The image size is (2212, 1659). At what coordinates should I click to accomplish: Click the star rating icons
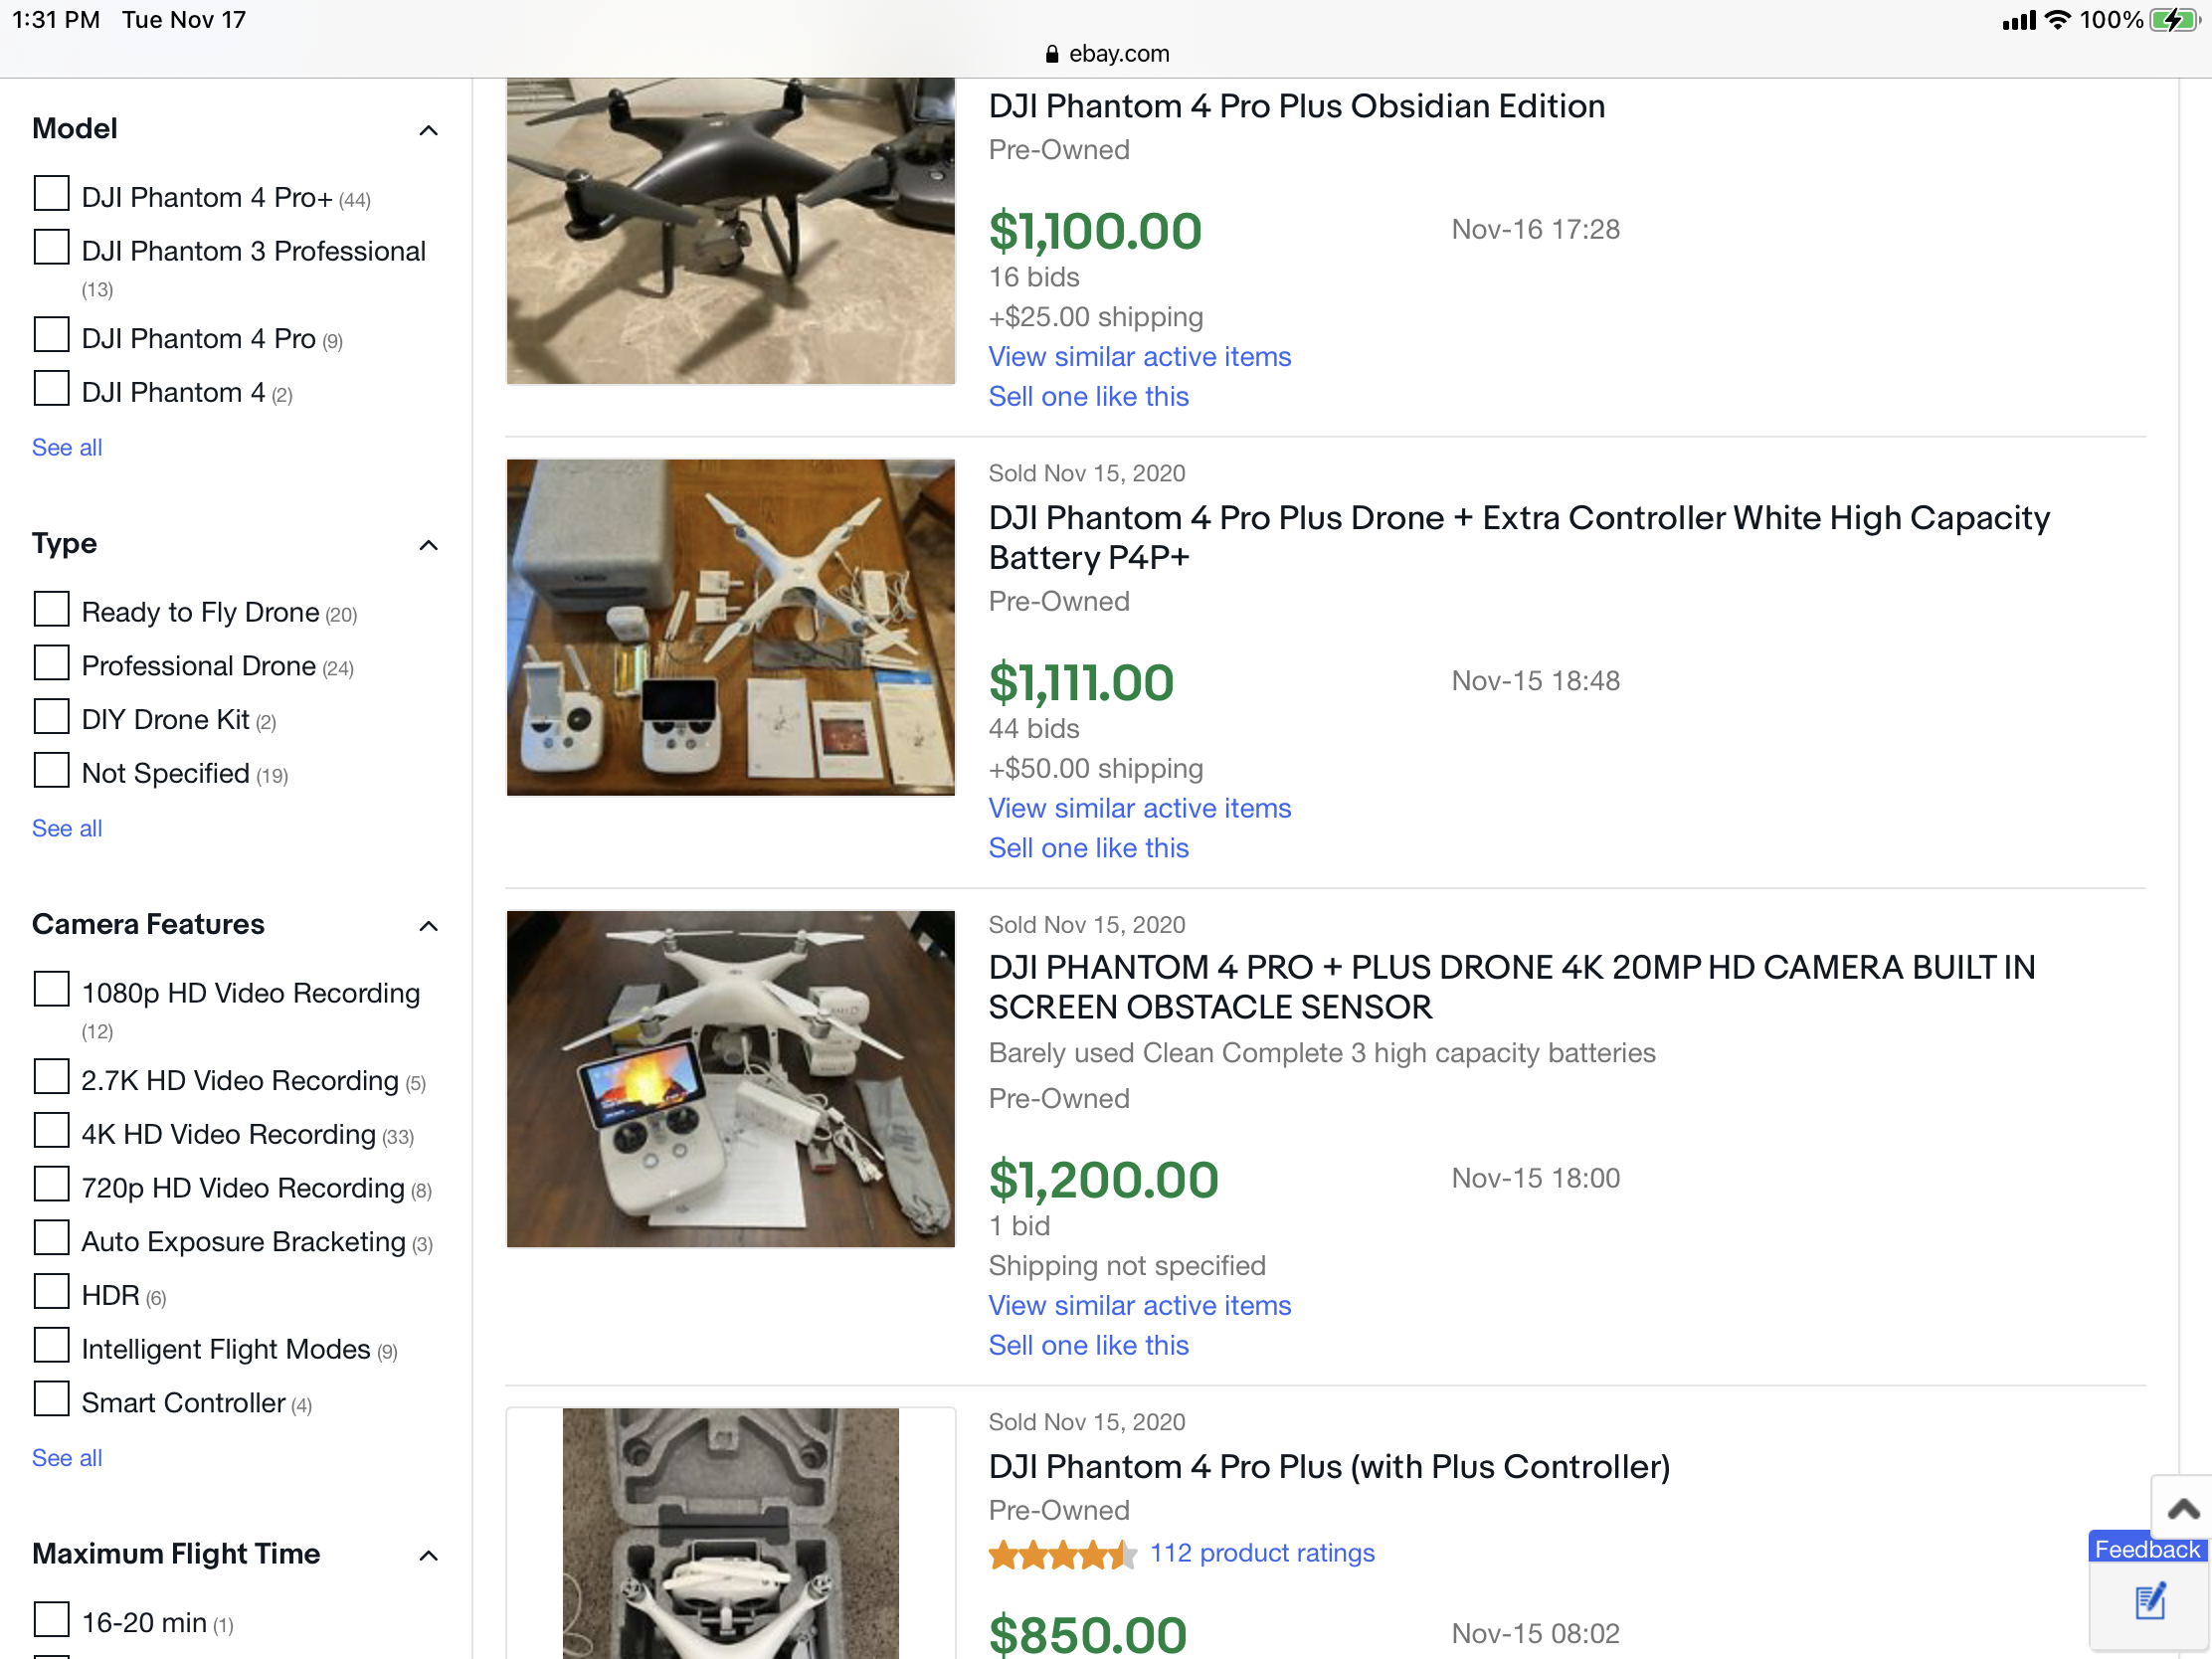[1062, 1554]
